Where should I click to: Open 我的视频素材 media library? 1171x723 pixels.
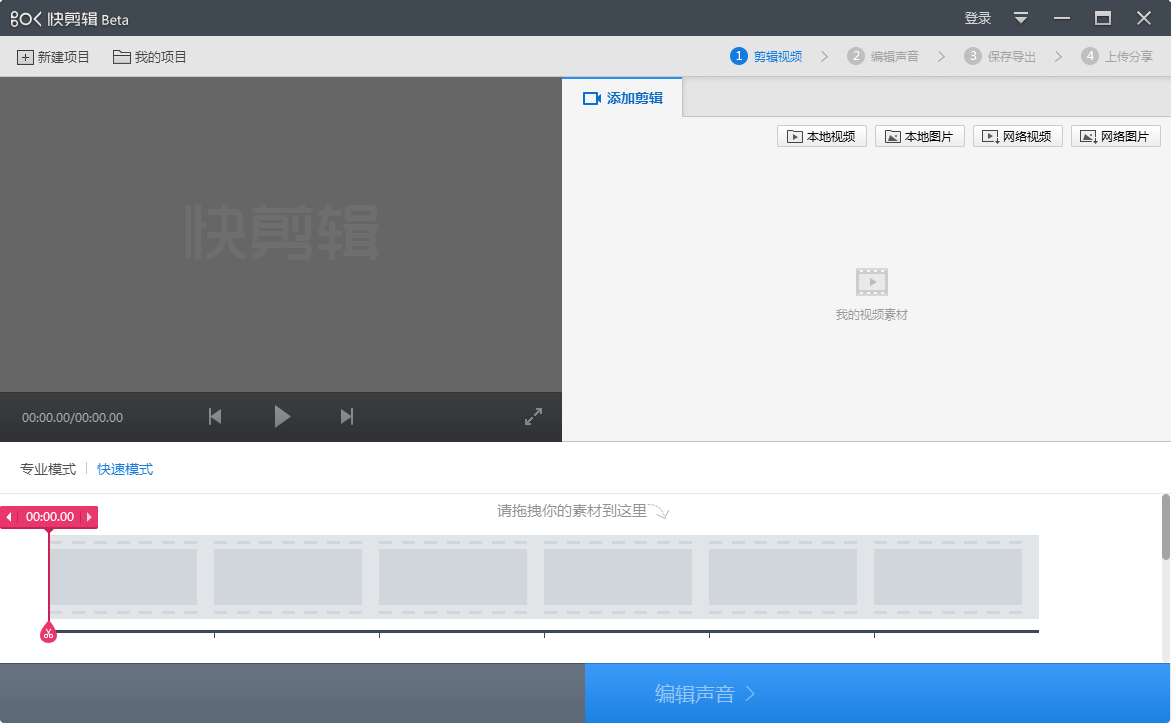pos(871,291)
